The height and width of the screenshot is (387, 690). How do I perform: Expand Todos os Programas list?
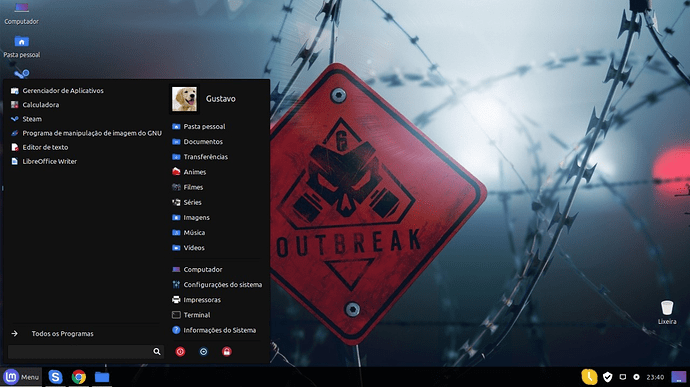click(x=62, y=334)
